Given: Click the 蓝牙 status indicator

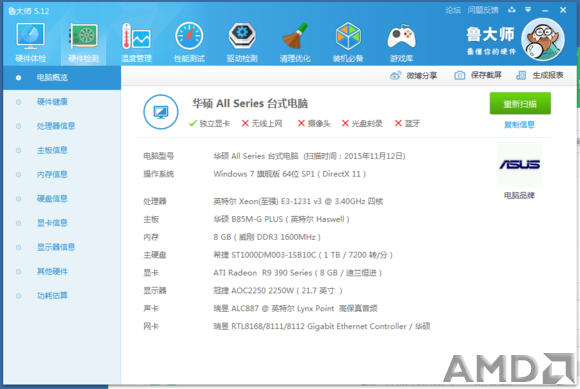Looking at the screenshot, I should [407, 124].
